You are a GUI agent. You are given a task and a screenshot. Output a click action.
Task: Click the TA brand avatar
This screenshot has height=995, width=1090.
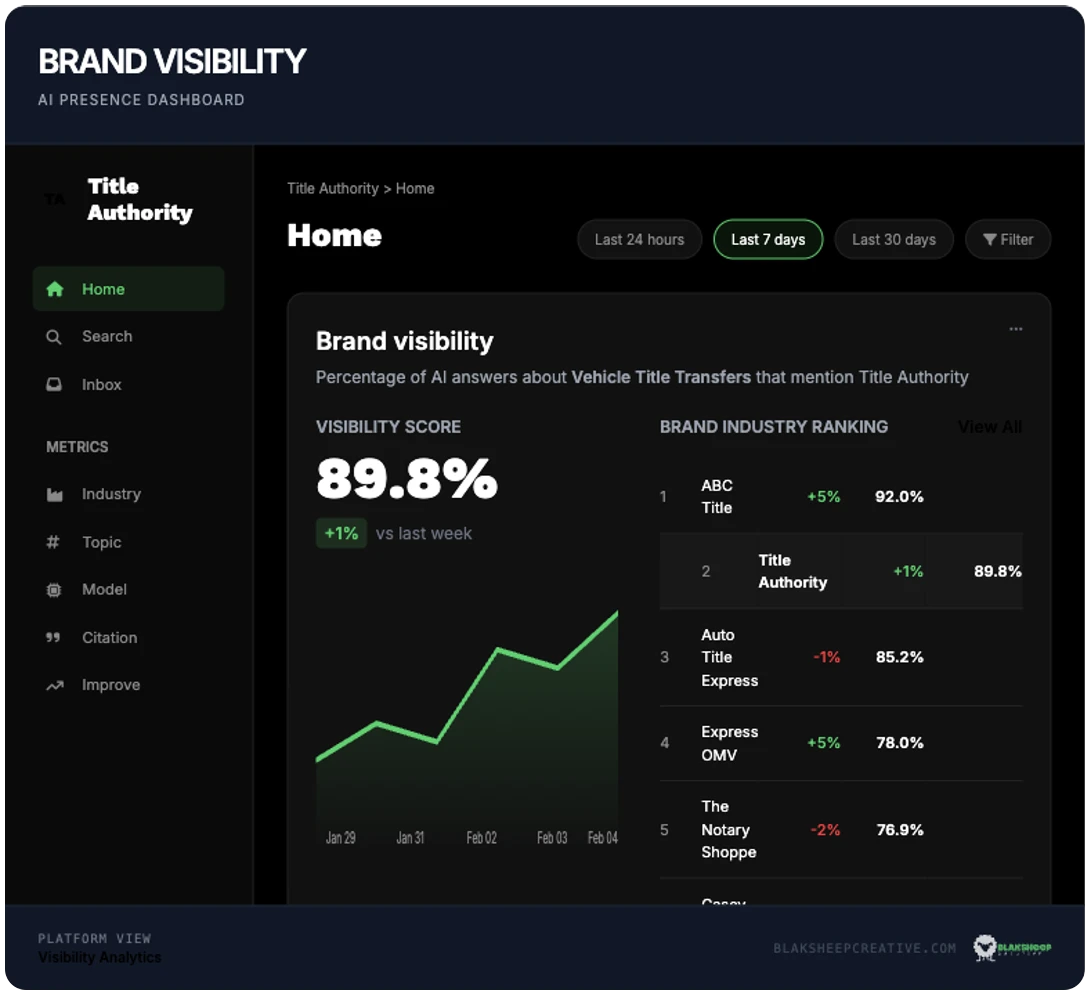pyautogui.click(x=55, y=199)
